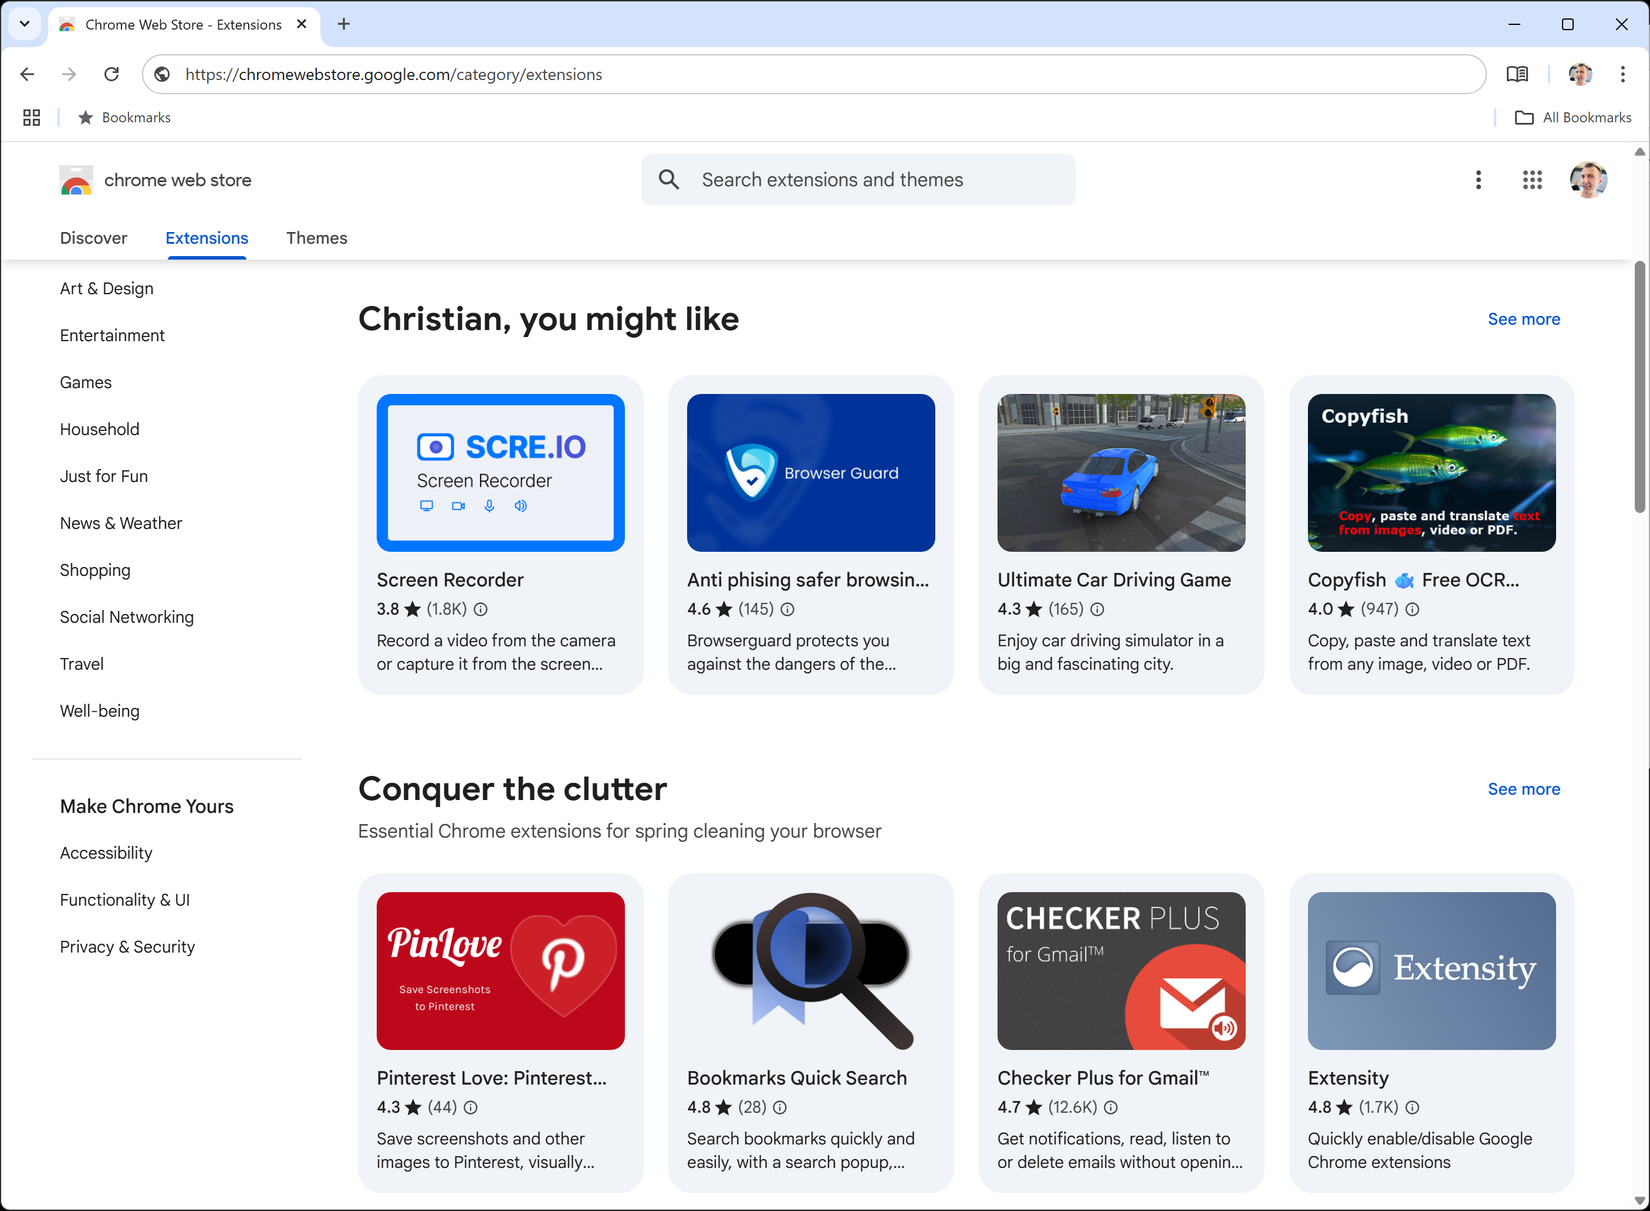Open the Extensions tab
The height and width of the screenshot is (1211, 1650).
[206, 238]
